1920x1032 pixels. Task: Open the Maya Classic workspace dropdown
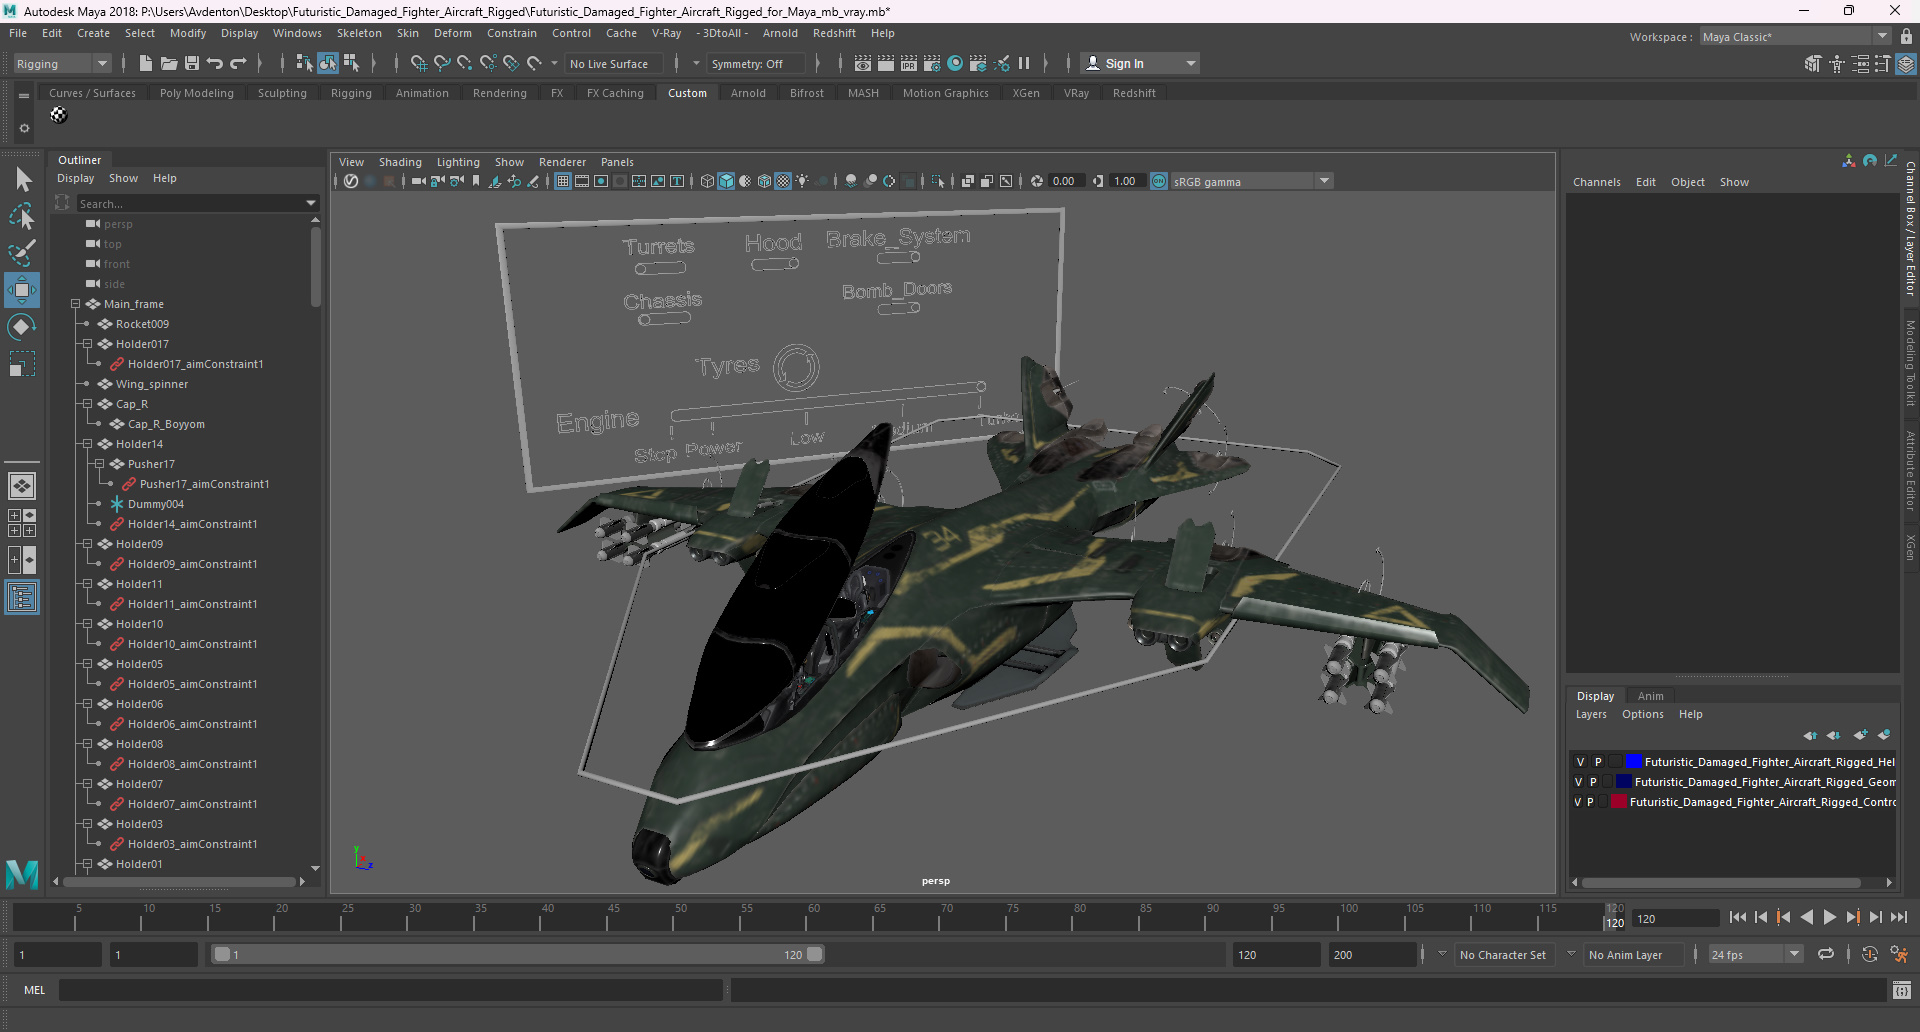point(1795,36)
